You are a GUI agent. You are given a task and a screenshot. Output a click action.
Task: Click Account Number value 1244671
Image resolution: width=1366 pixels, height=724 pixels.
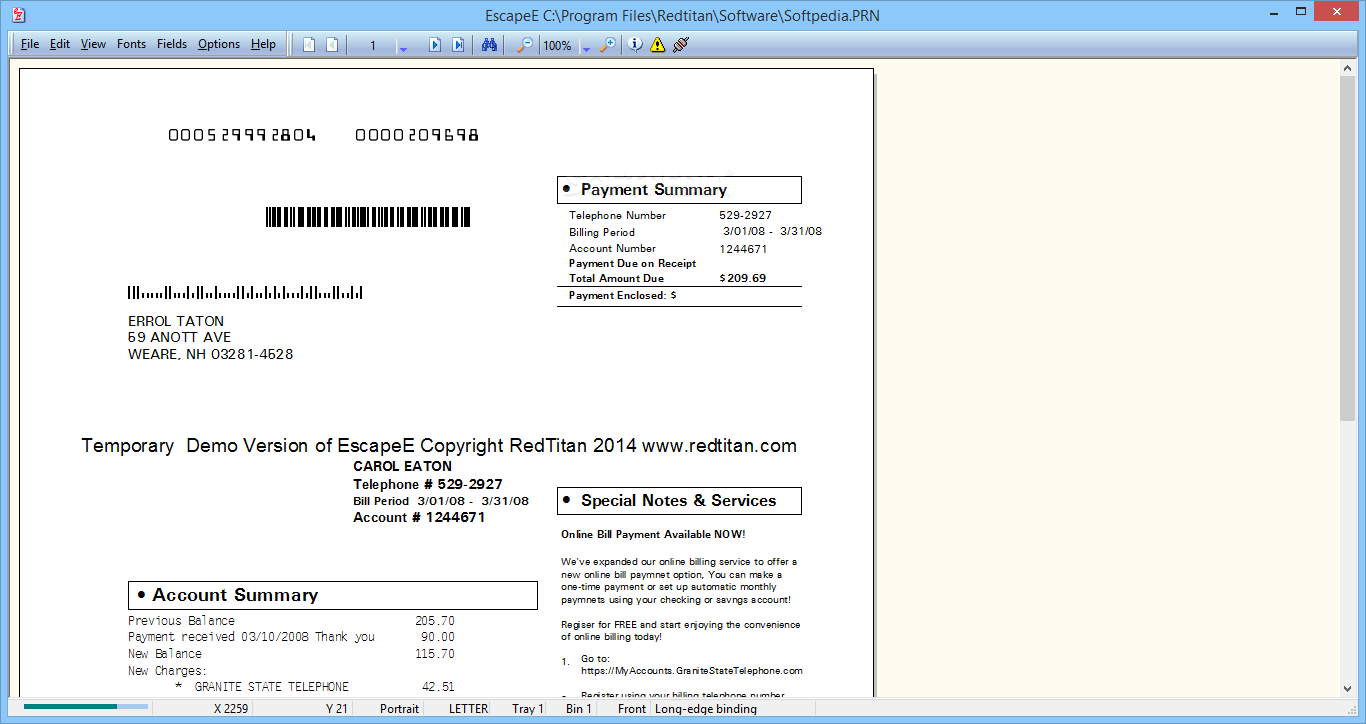tap(743, 249)
